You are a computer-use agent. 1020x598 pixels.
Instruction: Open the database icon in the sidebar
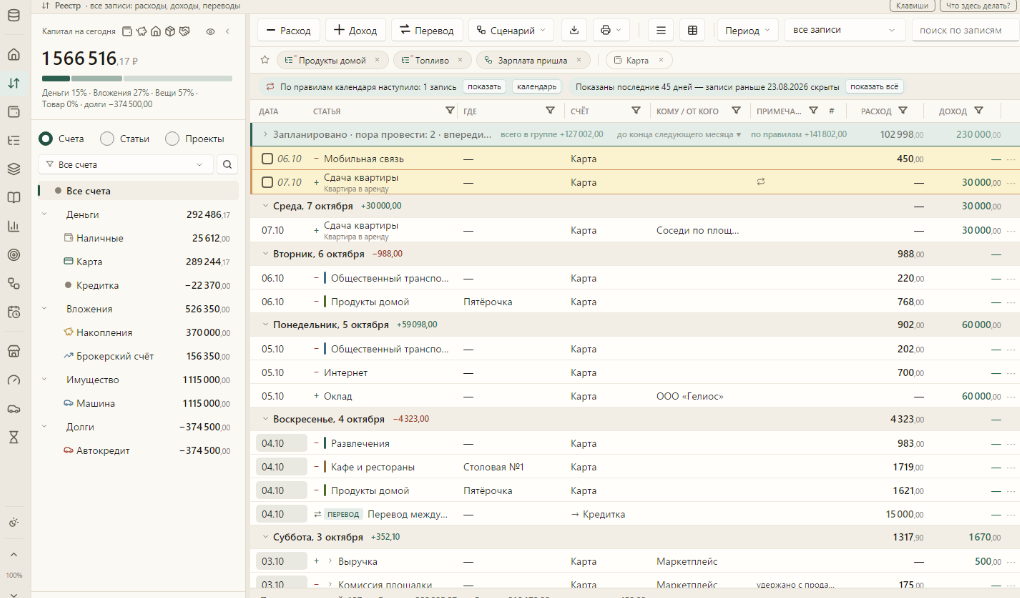(x=14, y=16)
